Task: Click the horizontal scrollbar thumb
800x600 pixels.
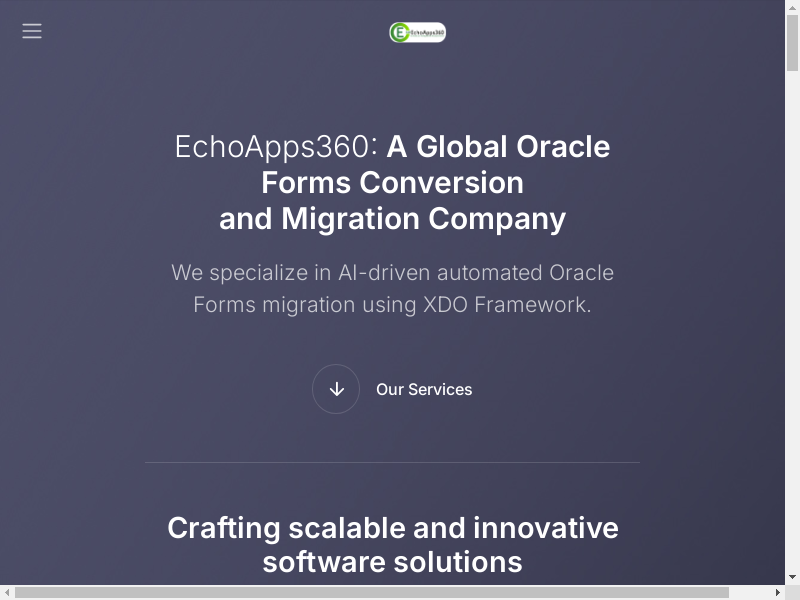Action: (x=370, y=592)
